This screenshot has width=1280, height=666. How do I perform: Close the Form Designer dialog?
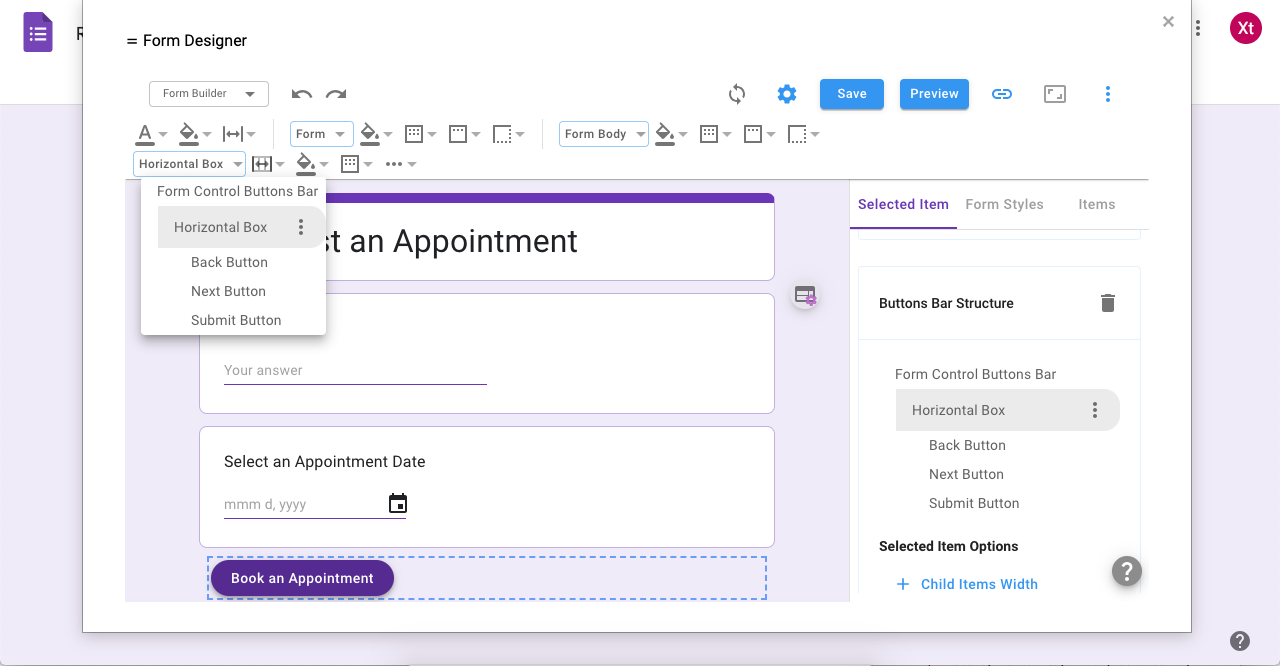point(1168,21)
